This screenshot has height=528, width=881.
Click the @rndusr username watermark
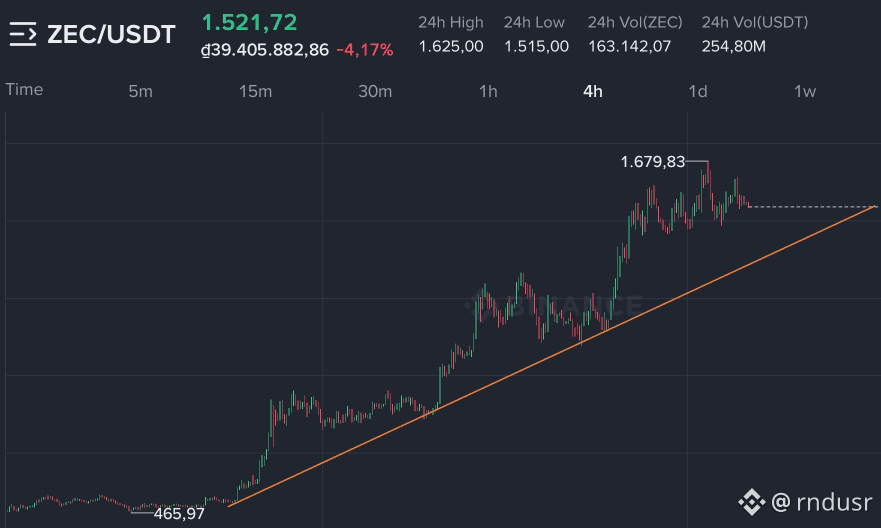[x=821, y=502]
